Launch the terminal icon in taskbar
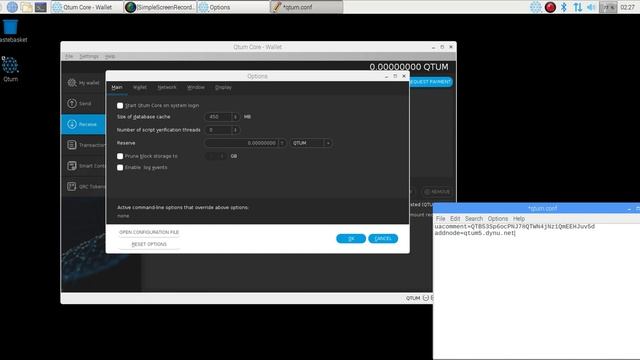The width and height of the screenshot is (640, 360). click(40, 7)
